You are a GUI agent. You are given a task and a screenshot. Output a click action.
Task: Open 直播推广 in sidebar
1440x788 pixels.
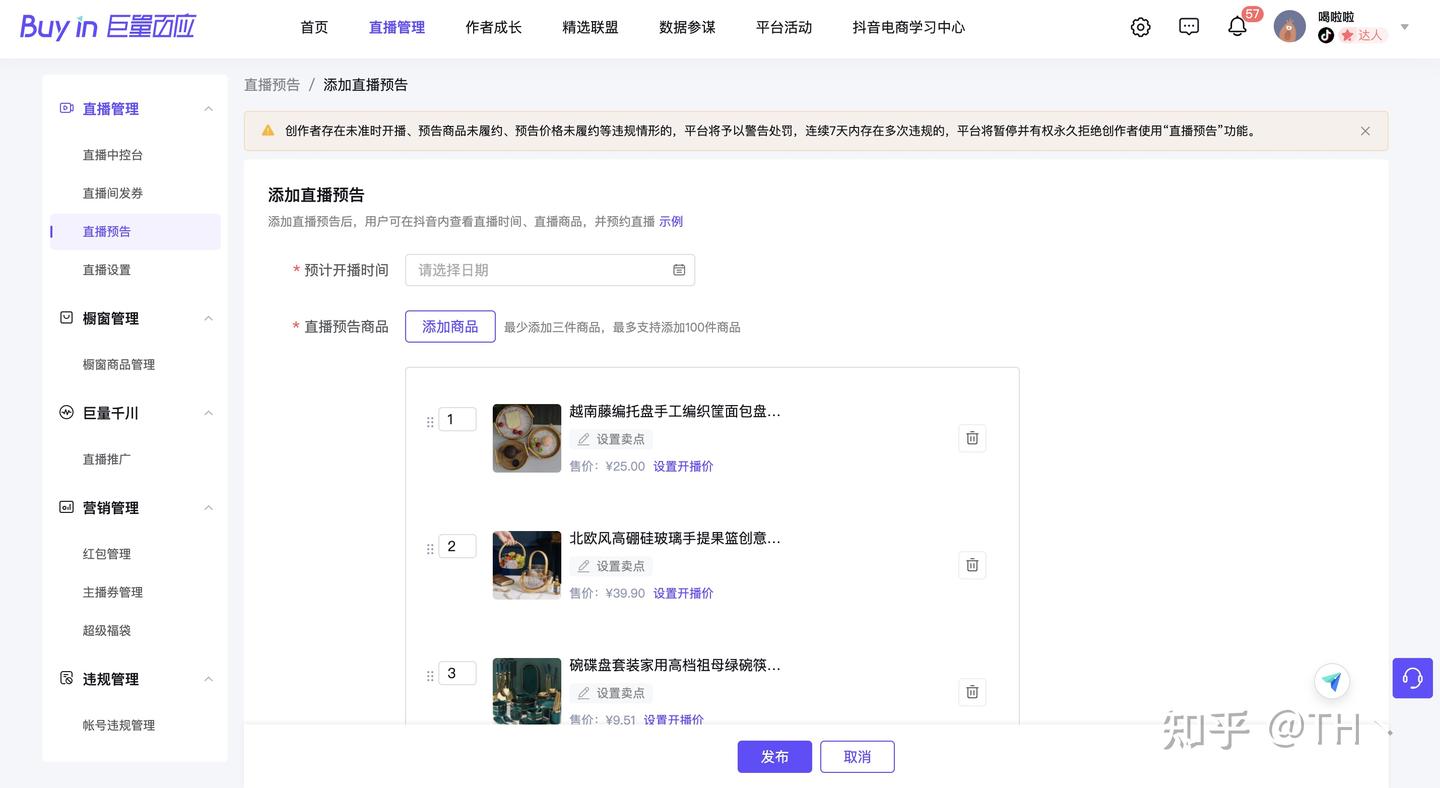click(x=107, y=459)
